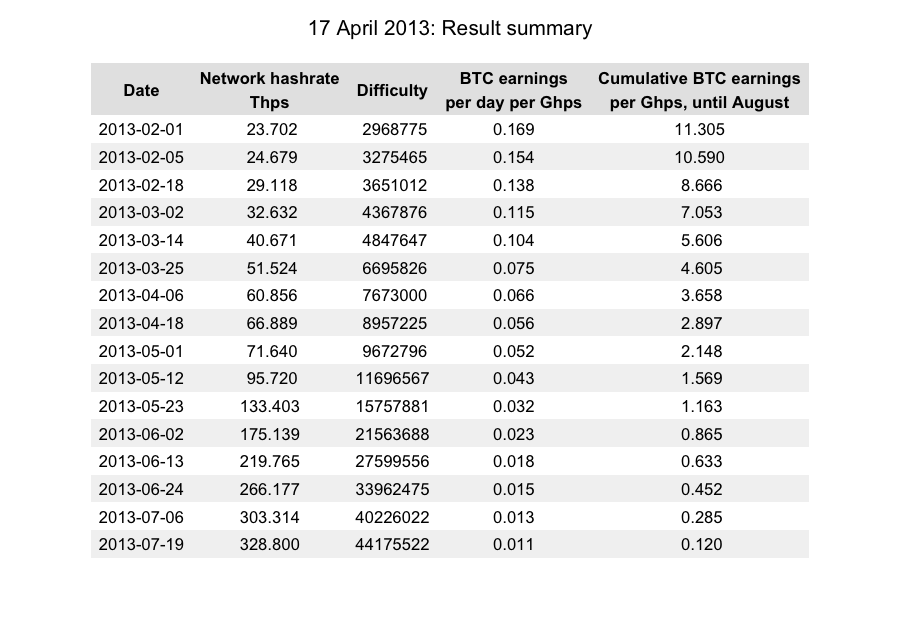Select date cell 2013-04-18
Image resolution: width=900 pixels, height=621 pixels.
click(141, 323)
